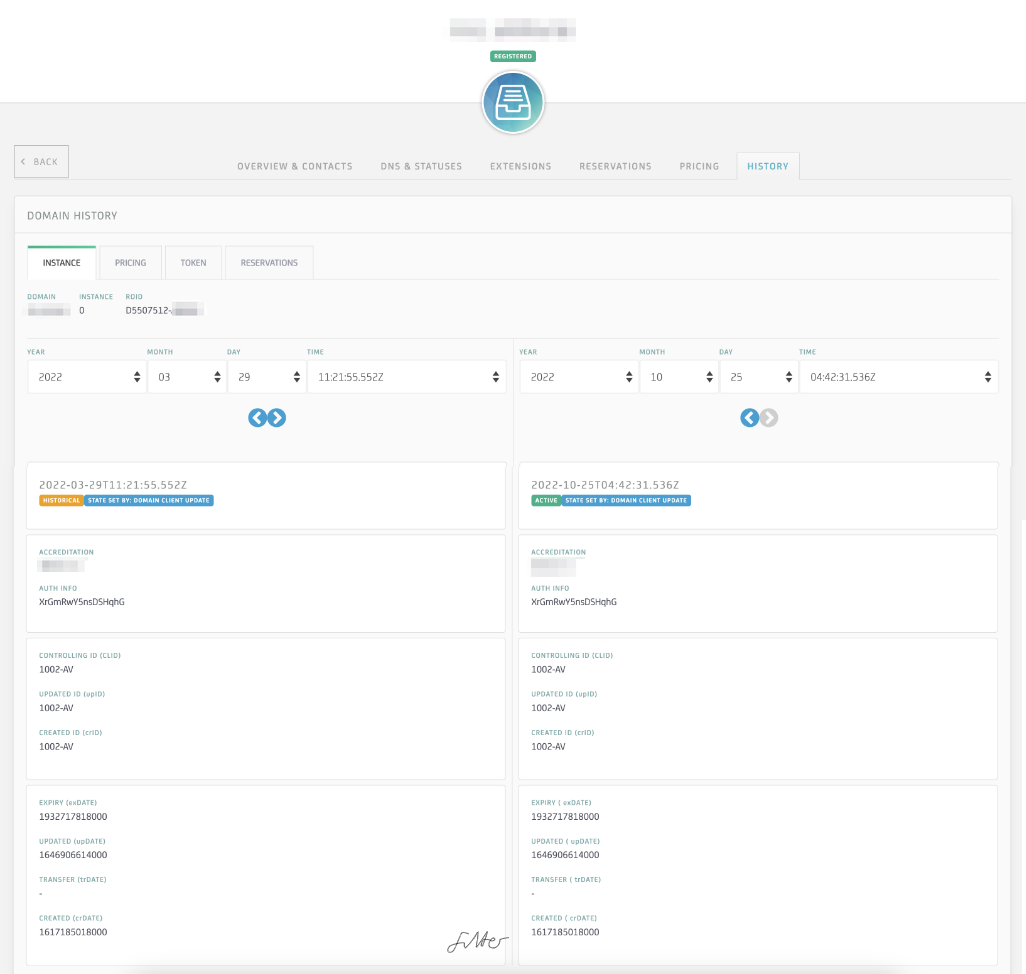Open the right Time dropdown 04:42:31.536Z

pos(899,377)
